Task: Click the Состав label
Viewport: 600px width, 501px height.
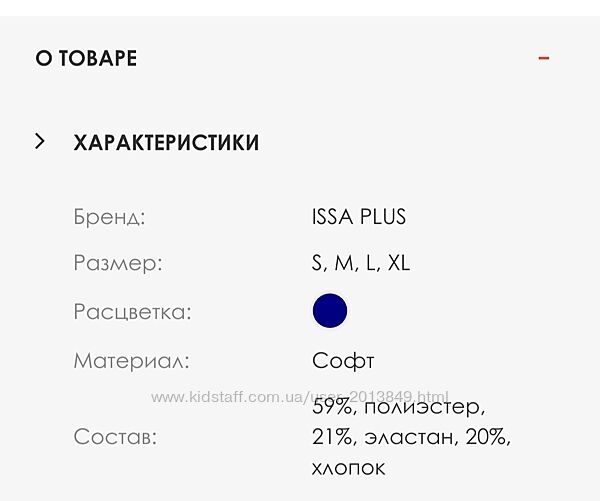Action: point(115,437)
